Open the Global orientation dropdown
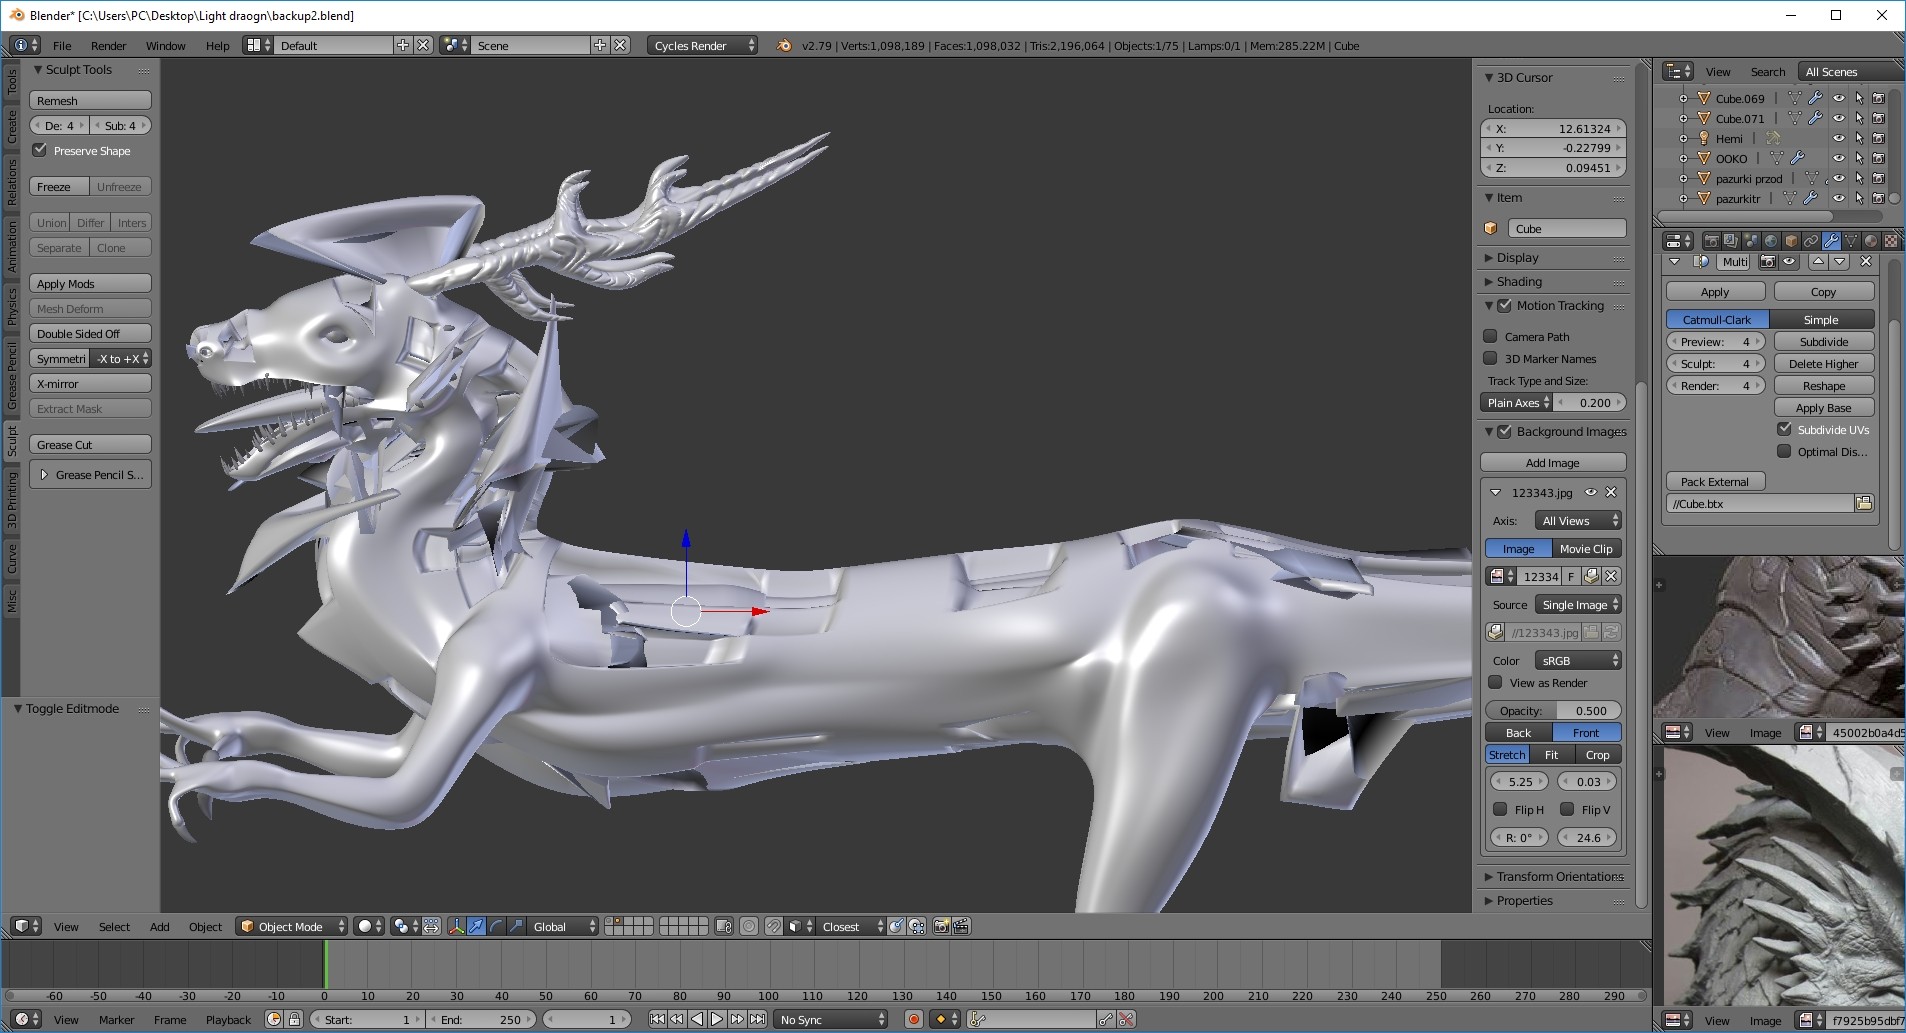The height and width of the screenshot is (1033, 1906). coord(563,927)
